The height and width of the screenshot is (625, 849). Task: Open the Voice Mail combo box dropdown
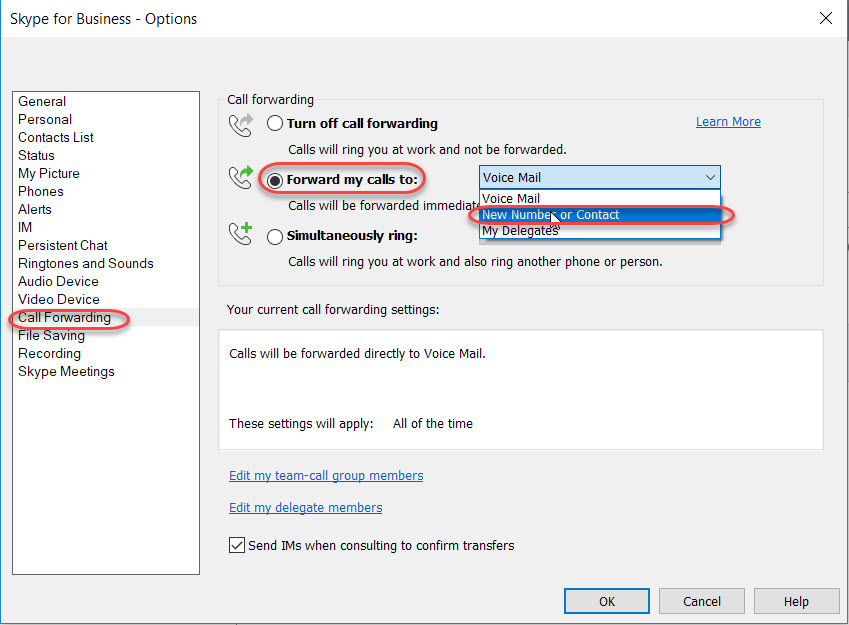coord(713,177)
